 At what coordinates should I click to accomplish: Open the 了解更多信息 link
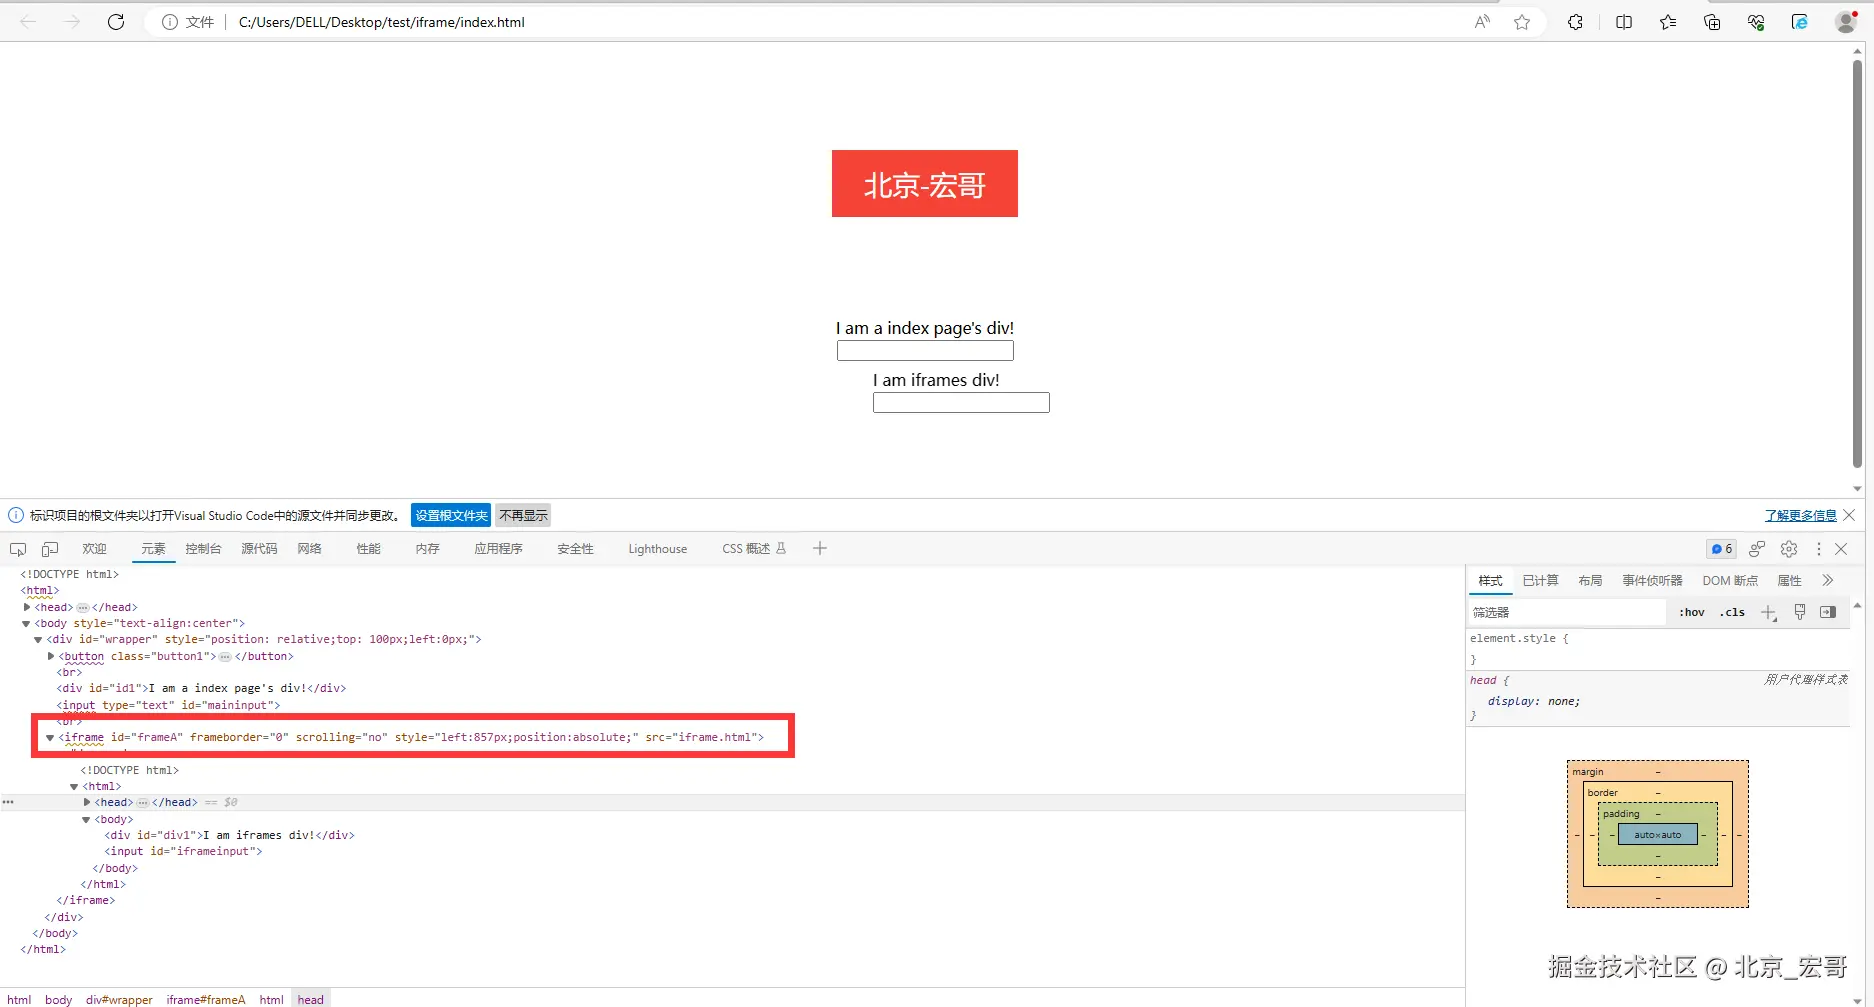[x=1801, y=515]
